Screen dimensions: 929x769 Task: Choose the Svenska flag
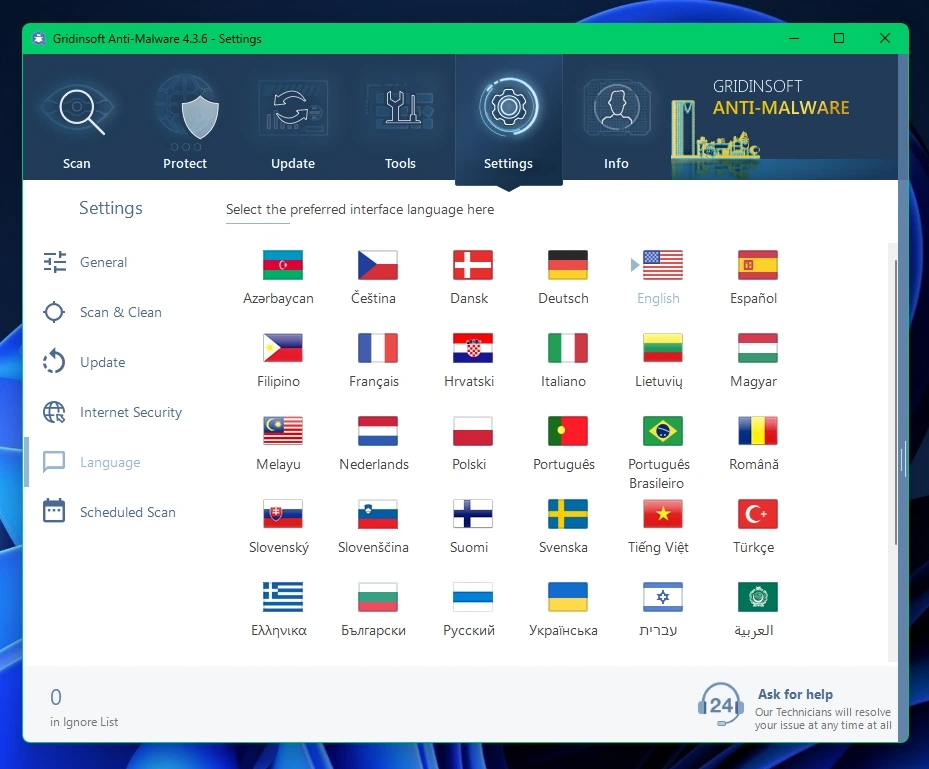568,514
